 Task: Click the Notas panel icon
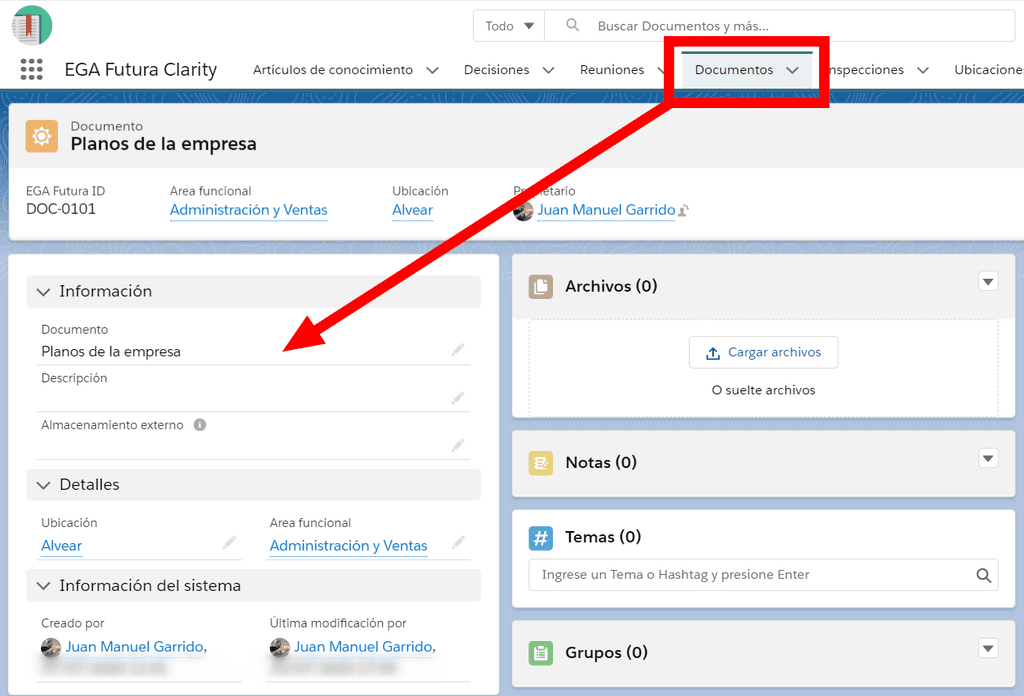541,462
